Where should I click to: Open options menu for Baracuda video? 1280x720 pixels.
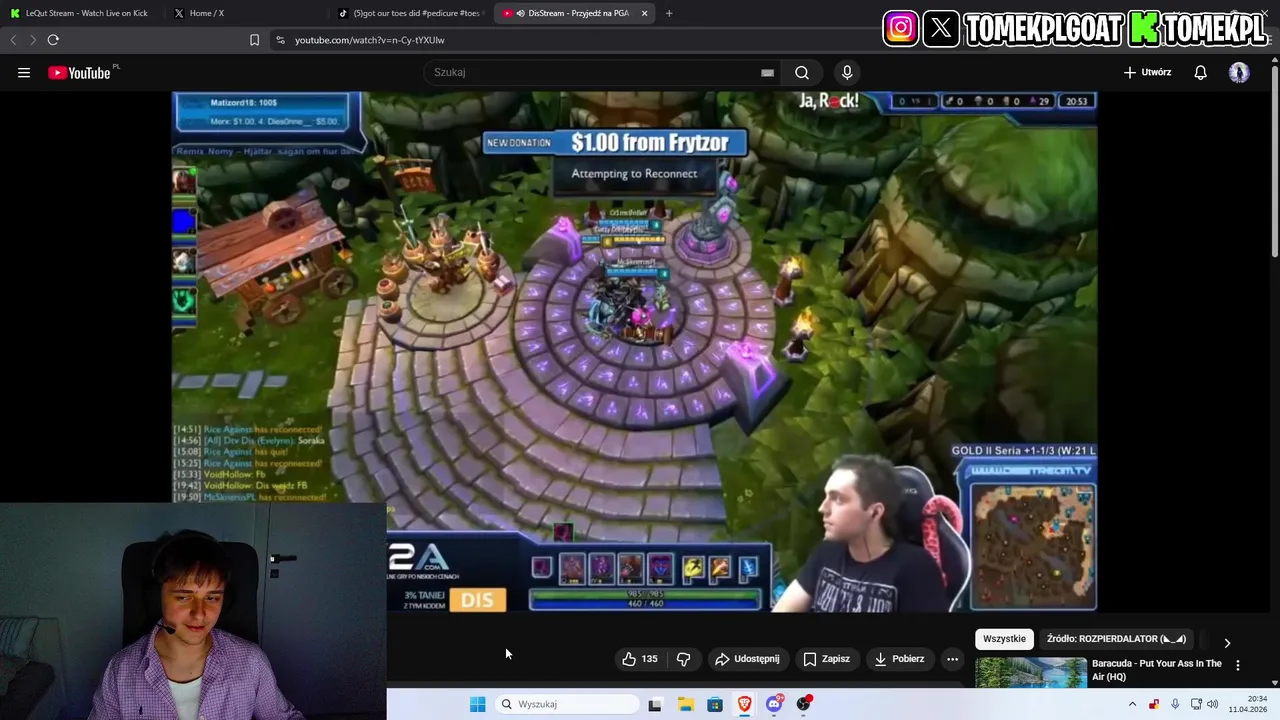pos(1238,665)
